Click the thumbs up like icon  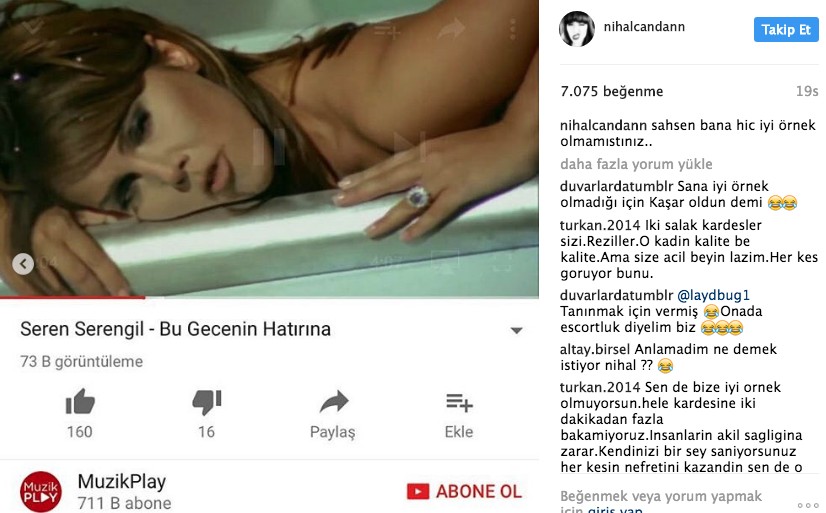(x=80, y=401)
